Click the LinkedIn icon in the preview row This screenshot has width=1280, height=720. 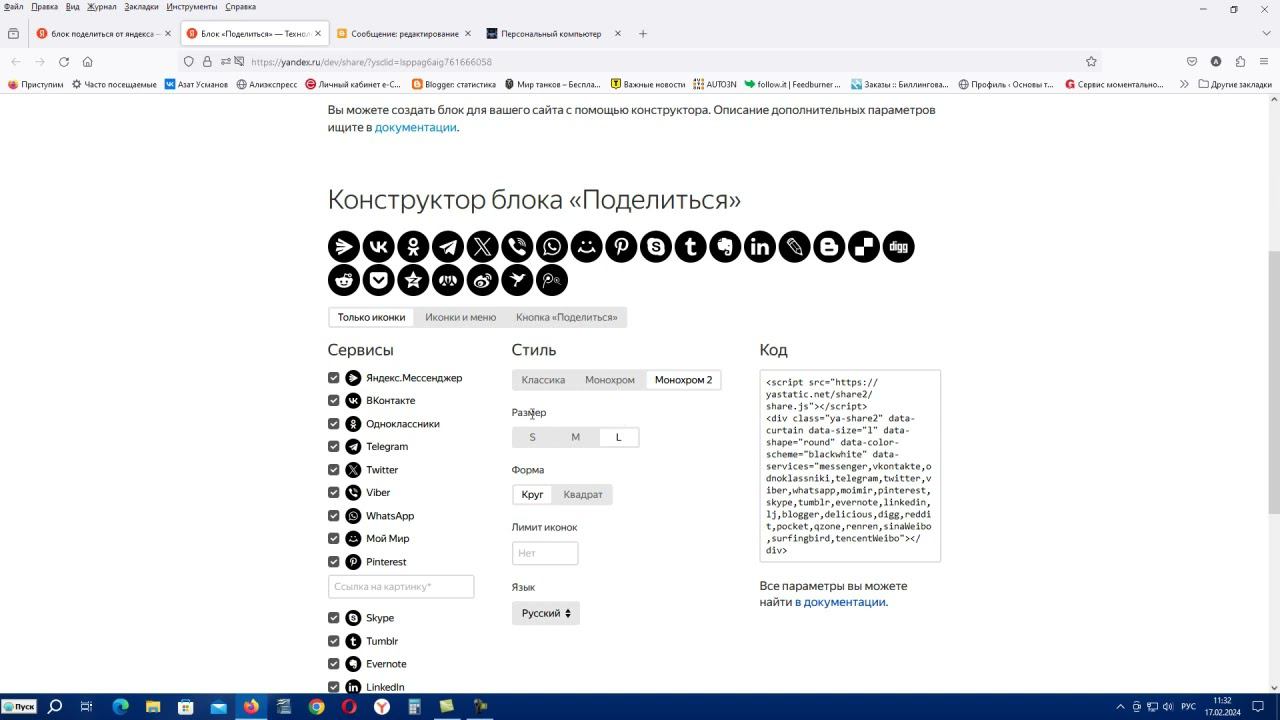click(x=760, y=246)
